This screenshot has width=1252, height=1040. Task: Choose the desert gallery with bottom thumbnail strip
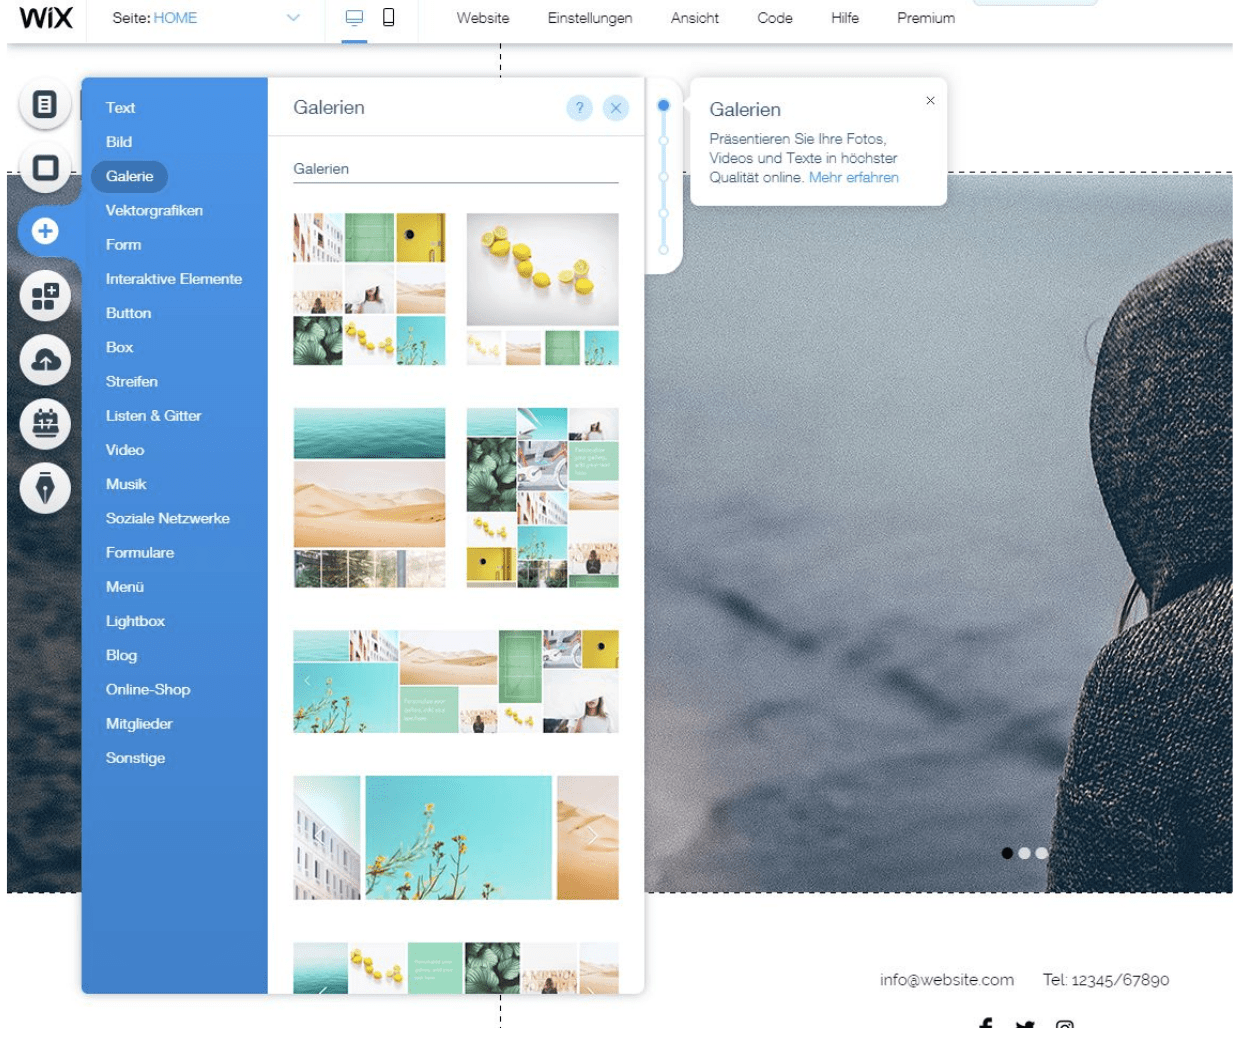coord(369,497)
